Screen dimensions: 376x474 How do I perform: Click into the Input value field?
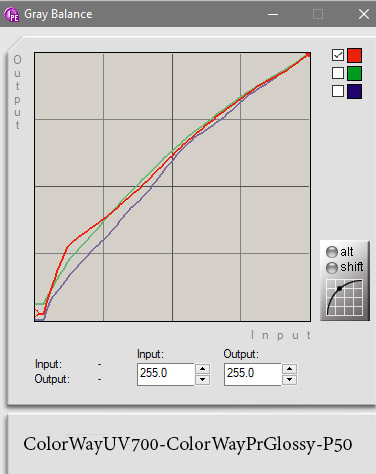166,374
